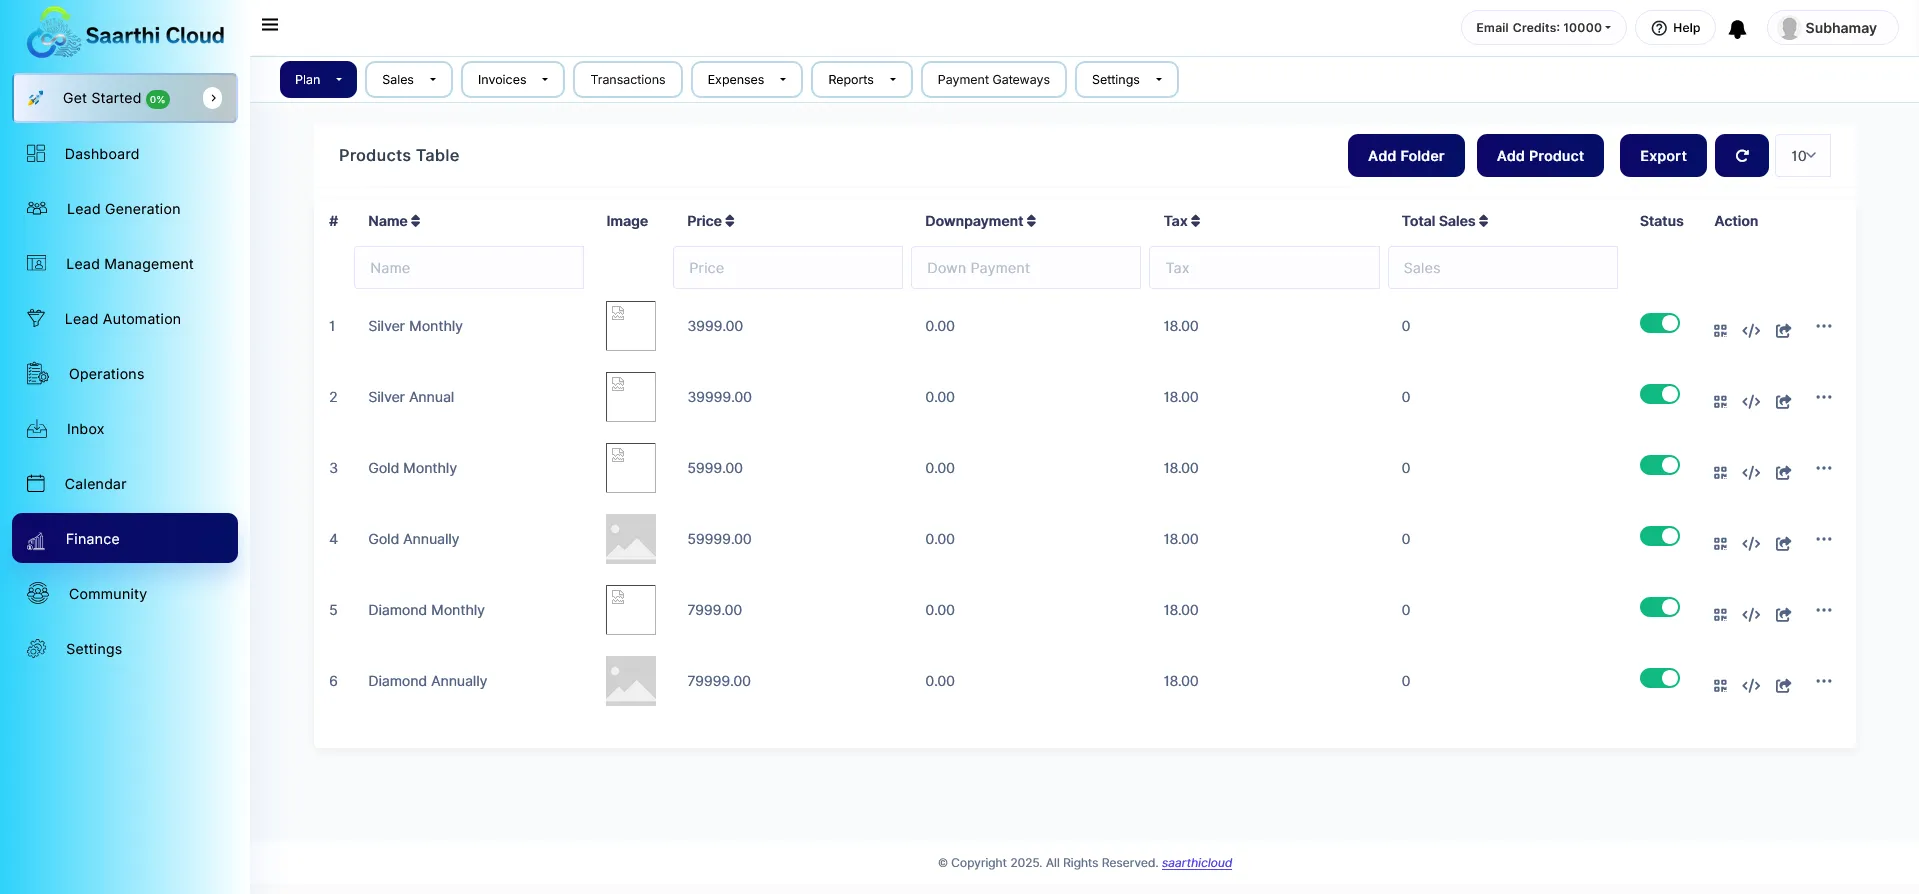Image resolution: width=1919 pixels, height=894 pixels.
Task: Disable the Silver Monthly status toggle
Action: click(x=1659, y=323)
